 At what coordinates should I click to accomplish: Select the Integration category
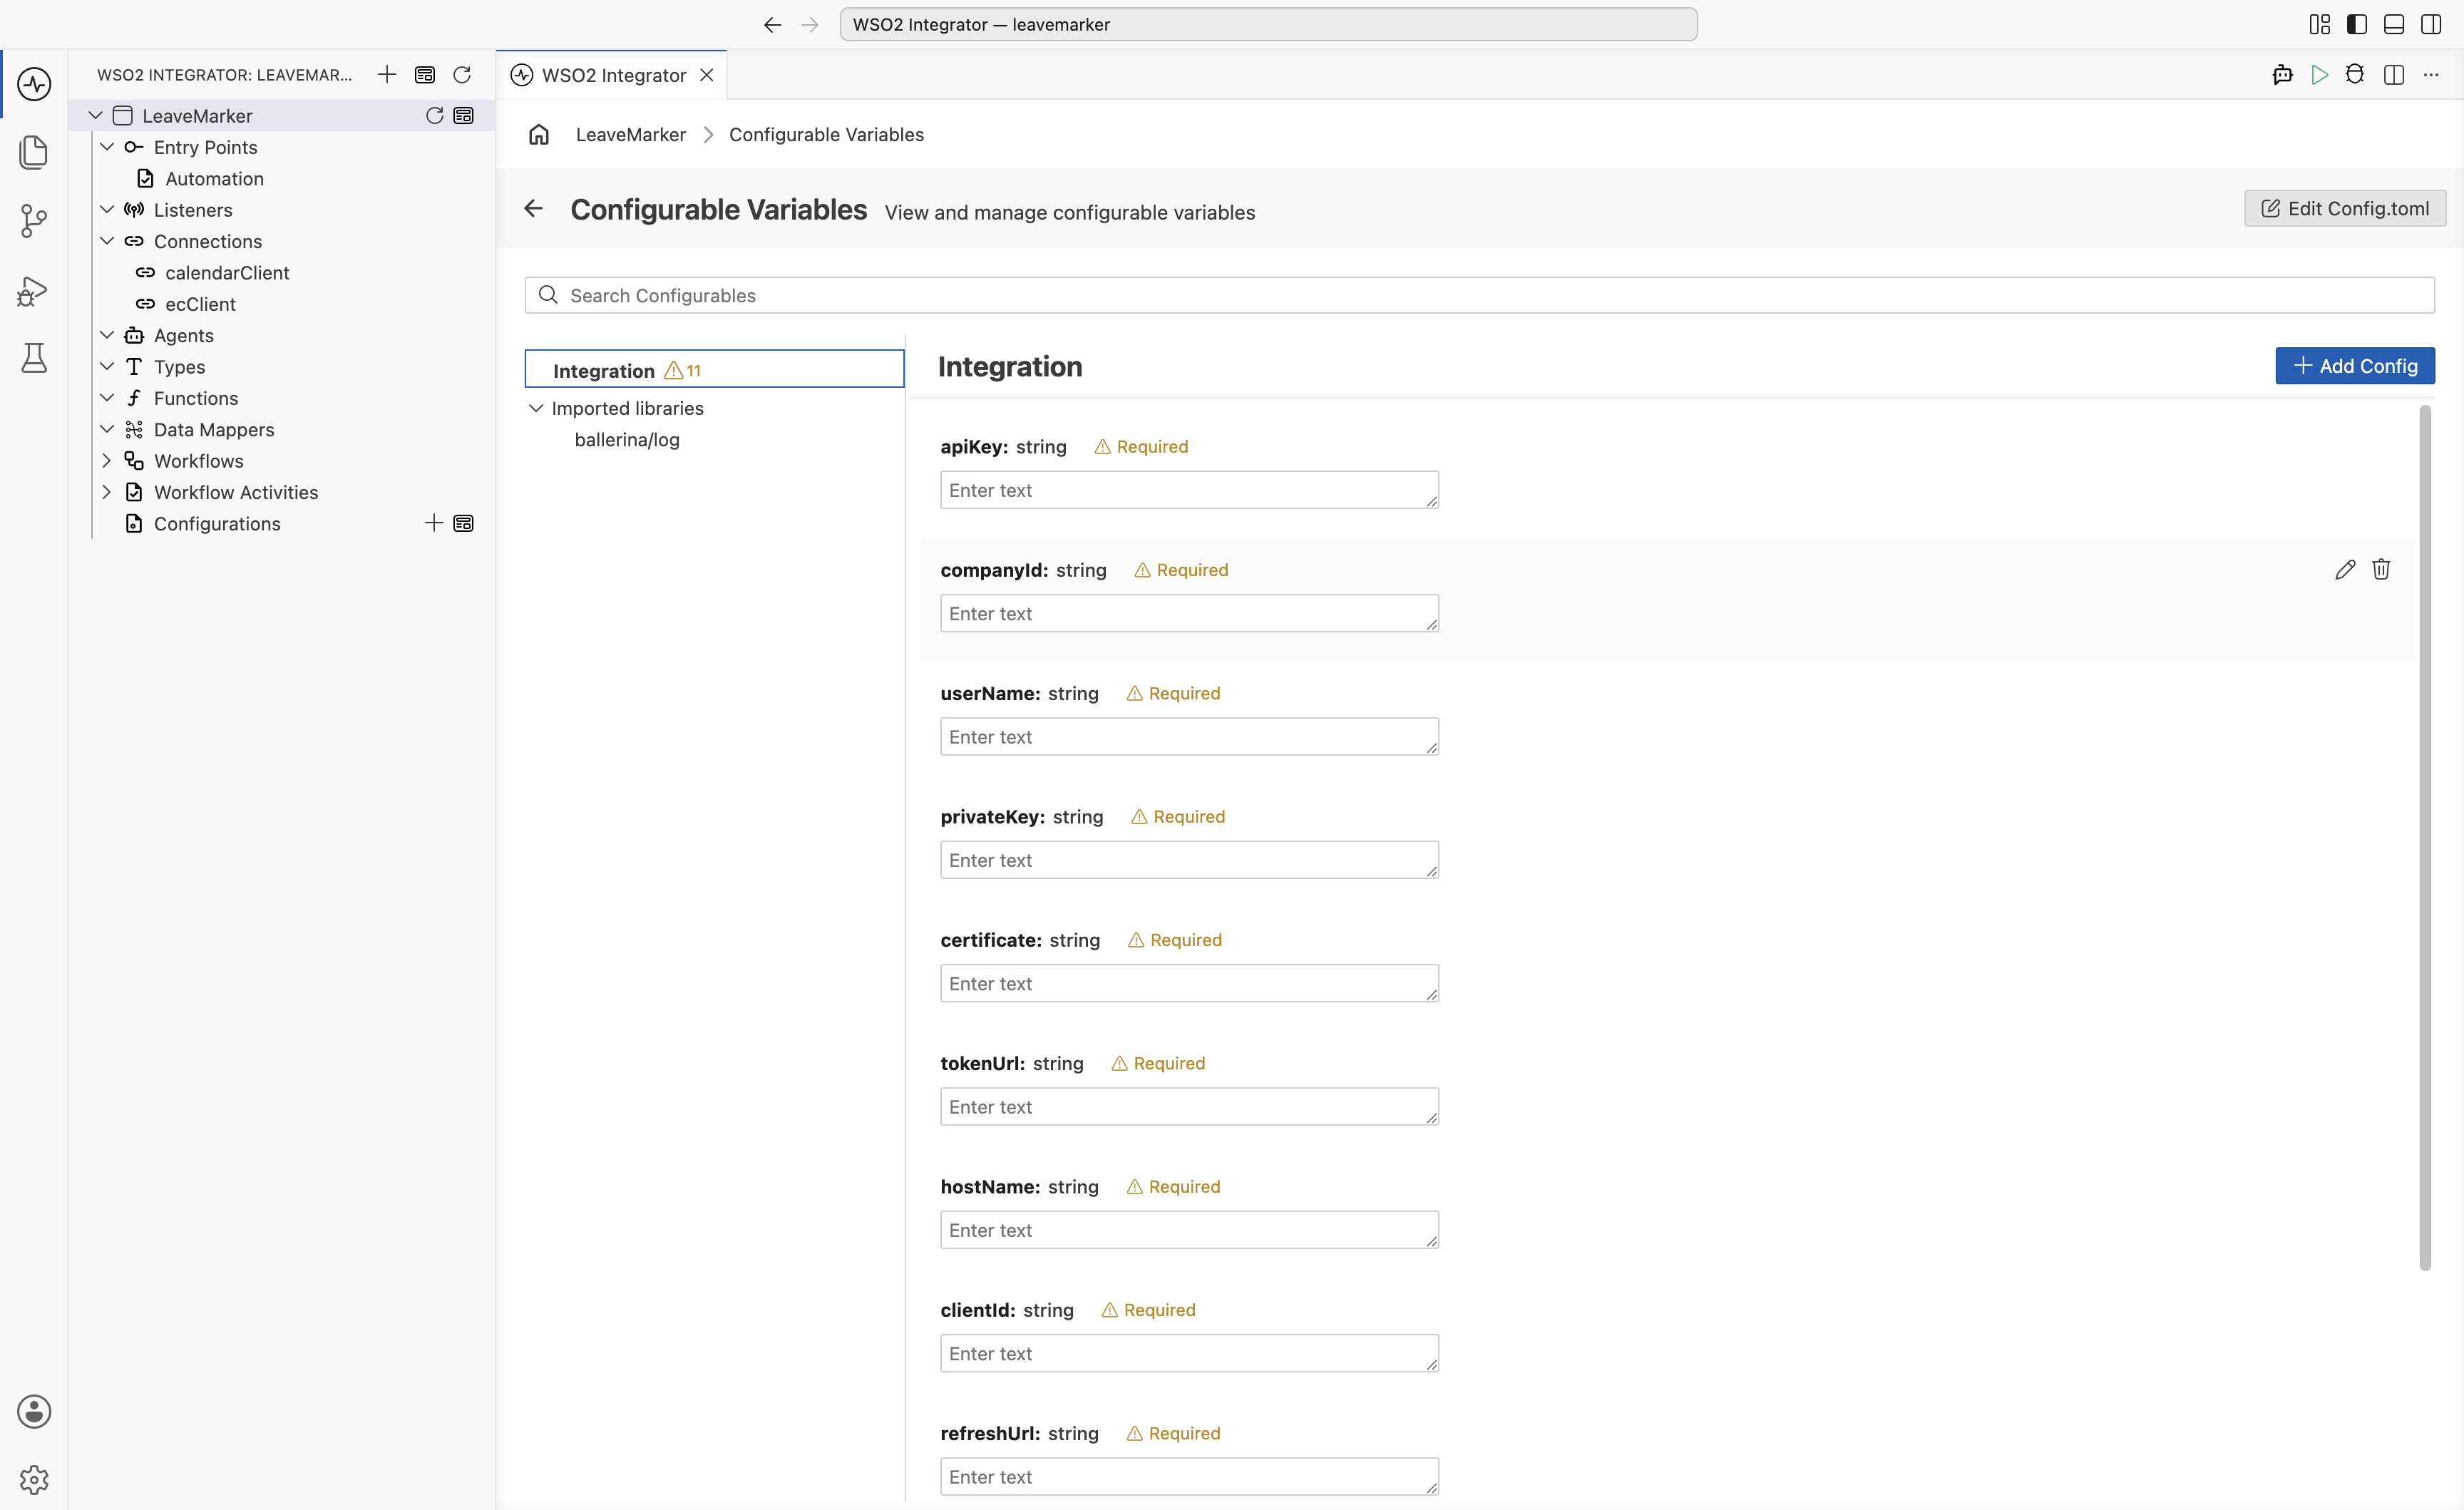(714, 369)
